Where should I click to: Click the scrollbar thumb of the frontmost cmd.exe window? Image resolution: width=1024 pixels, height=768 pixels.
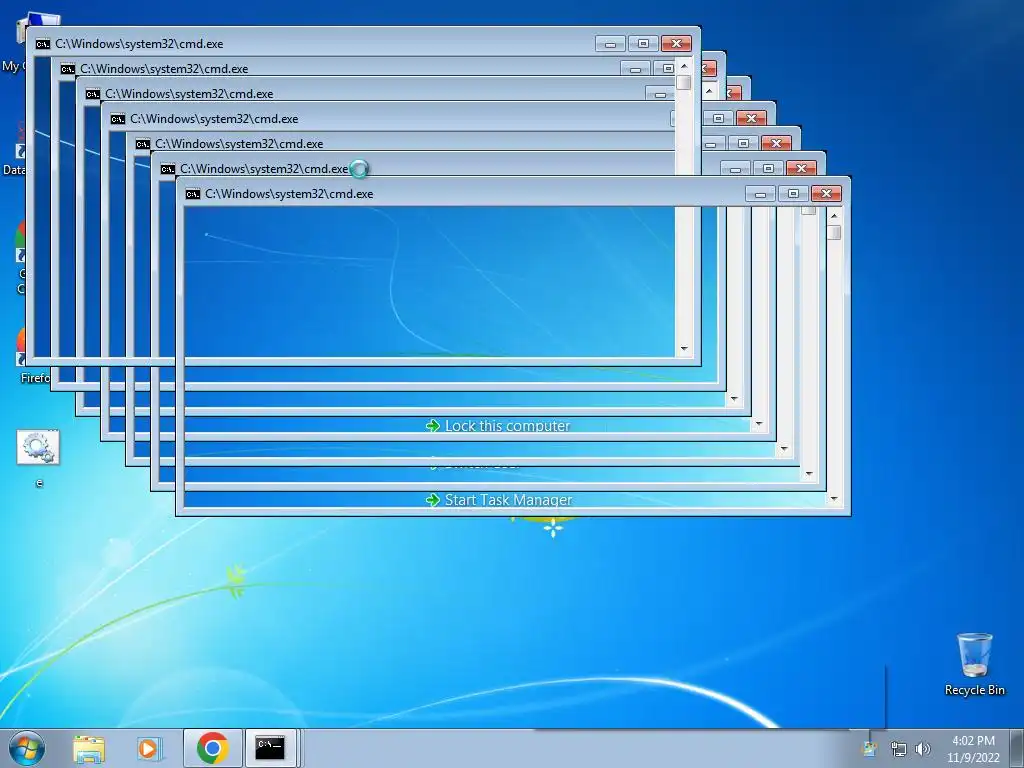(x=834, y=232)
